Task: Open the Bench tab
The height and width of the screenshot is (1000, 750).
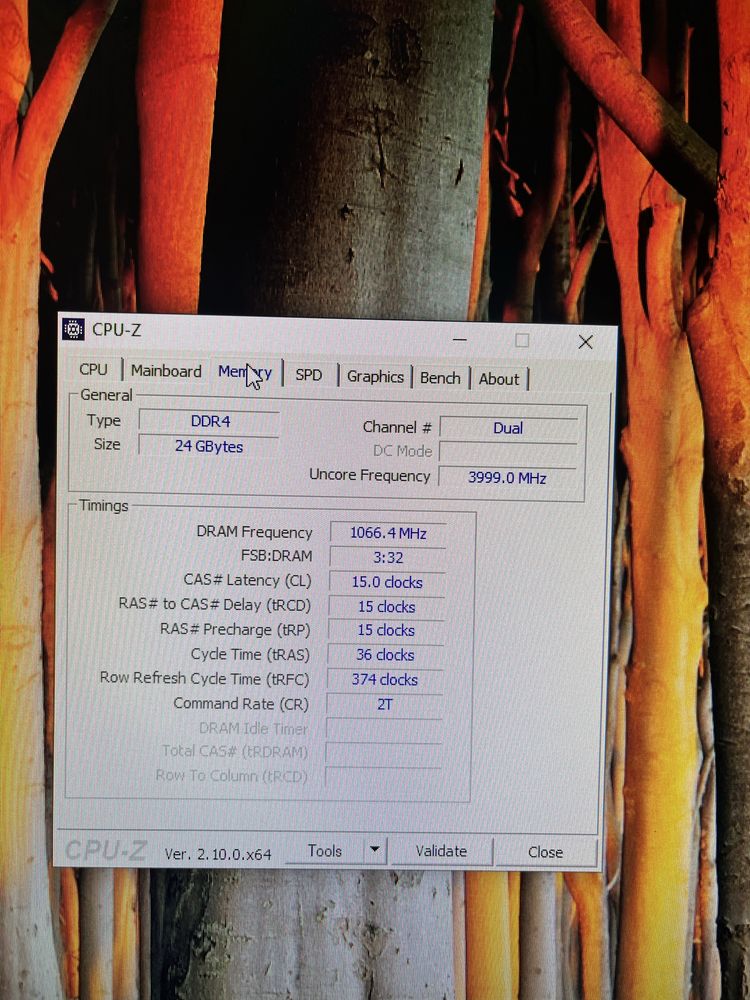Action: click(x=440, y=378)
